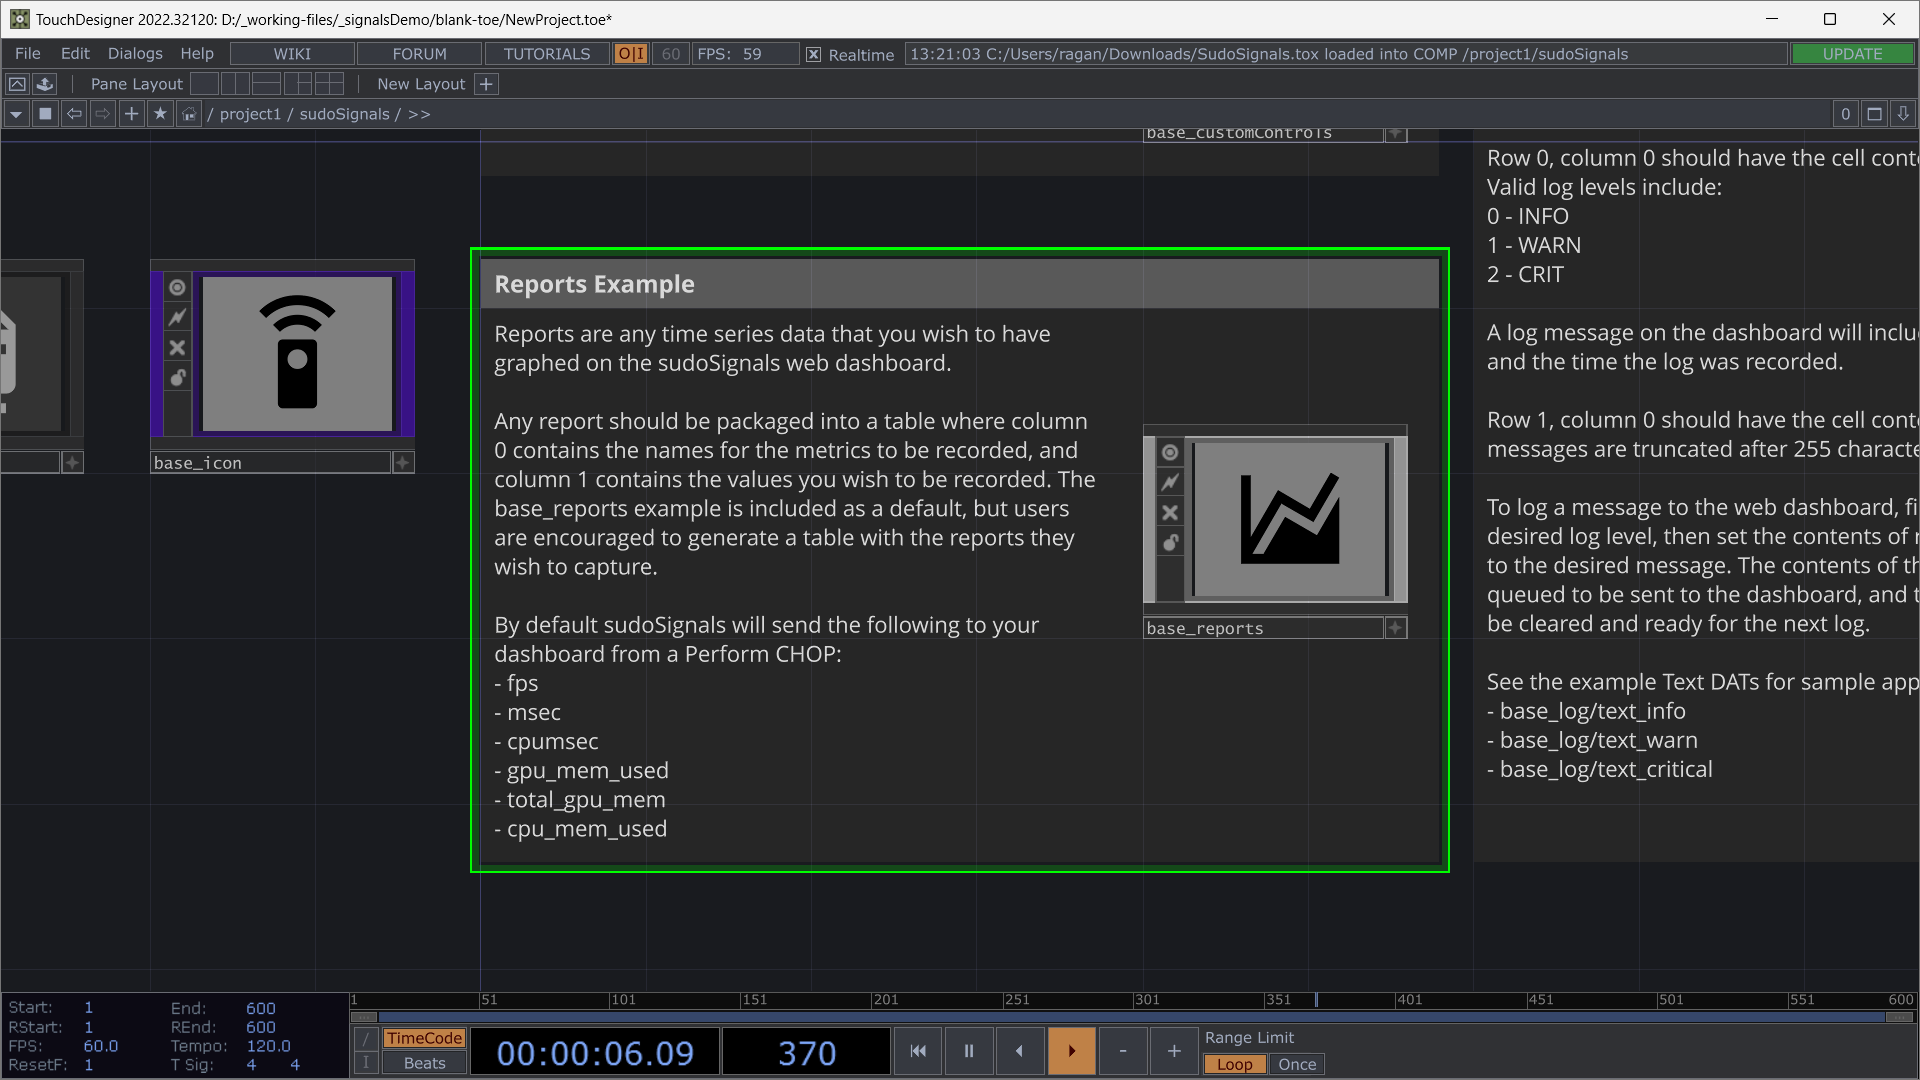1920x1080 pixels.
Task: Expand plus button of cut-off left node
Action: pos(72,463)
